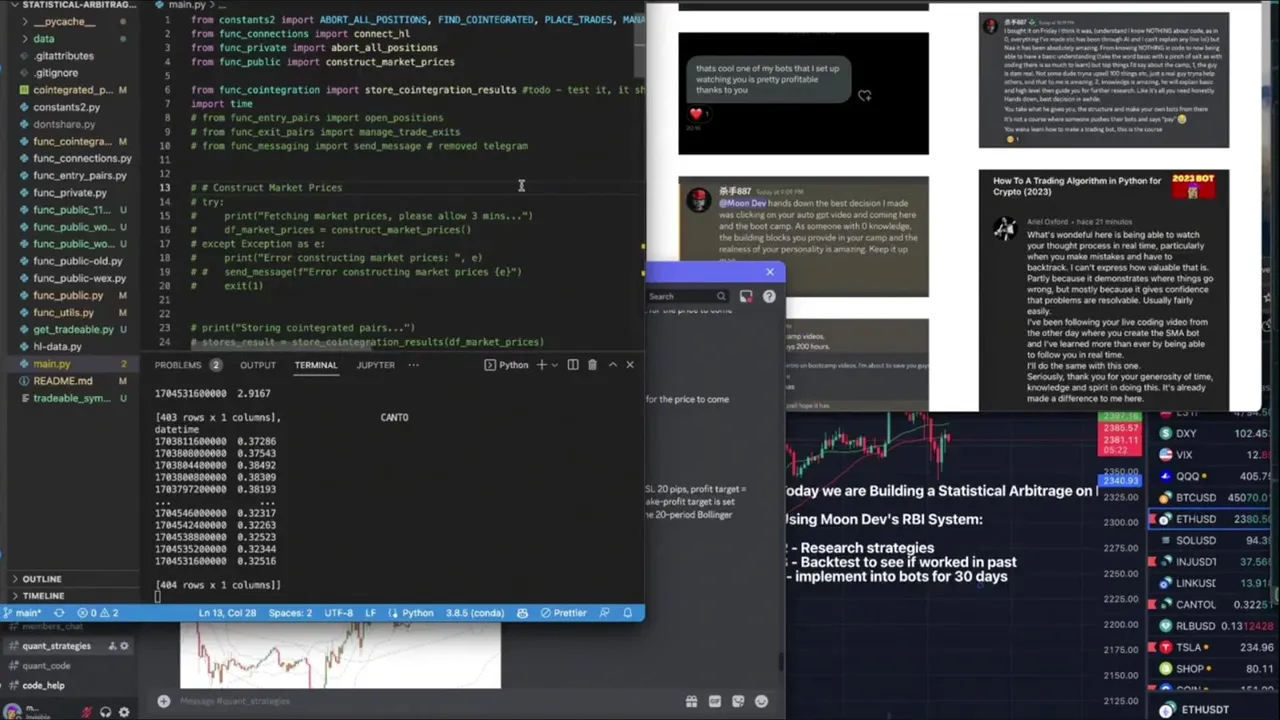
Task: Collapse the STATISTICAL-ARBITRAGE project root
Action: pos(70,4)
